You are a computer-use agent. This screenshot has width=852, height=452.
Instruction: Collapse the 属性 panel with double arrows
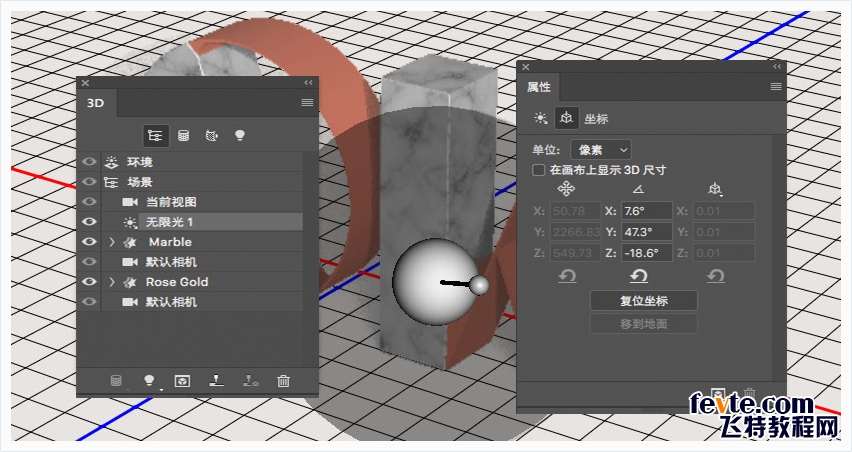[777, 66]
